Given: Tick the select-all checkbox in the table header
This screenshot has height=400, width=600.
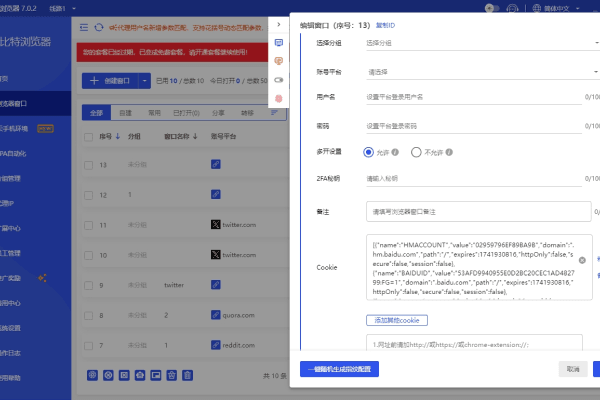Looking at the screenshot, I should point(88,137).
